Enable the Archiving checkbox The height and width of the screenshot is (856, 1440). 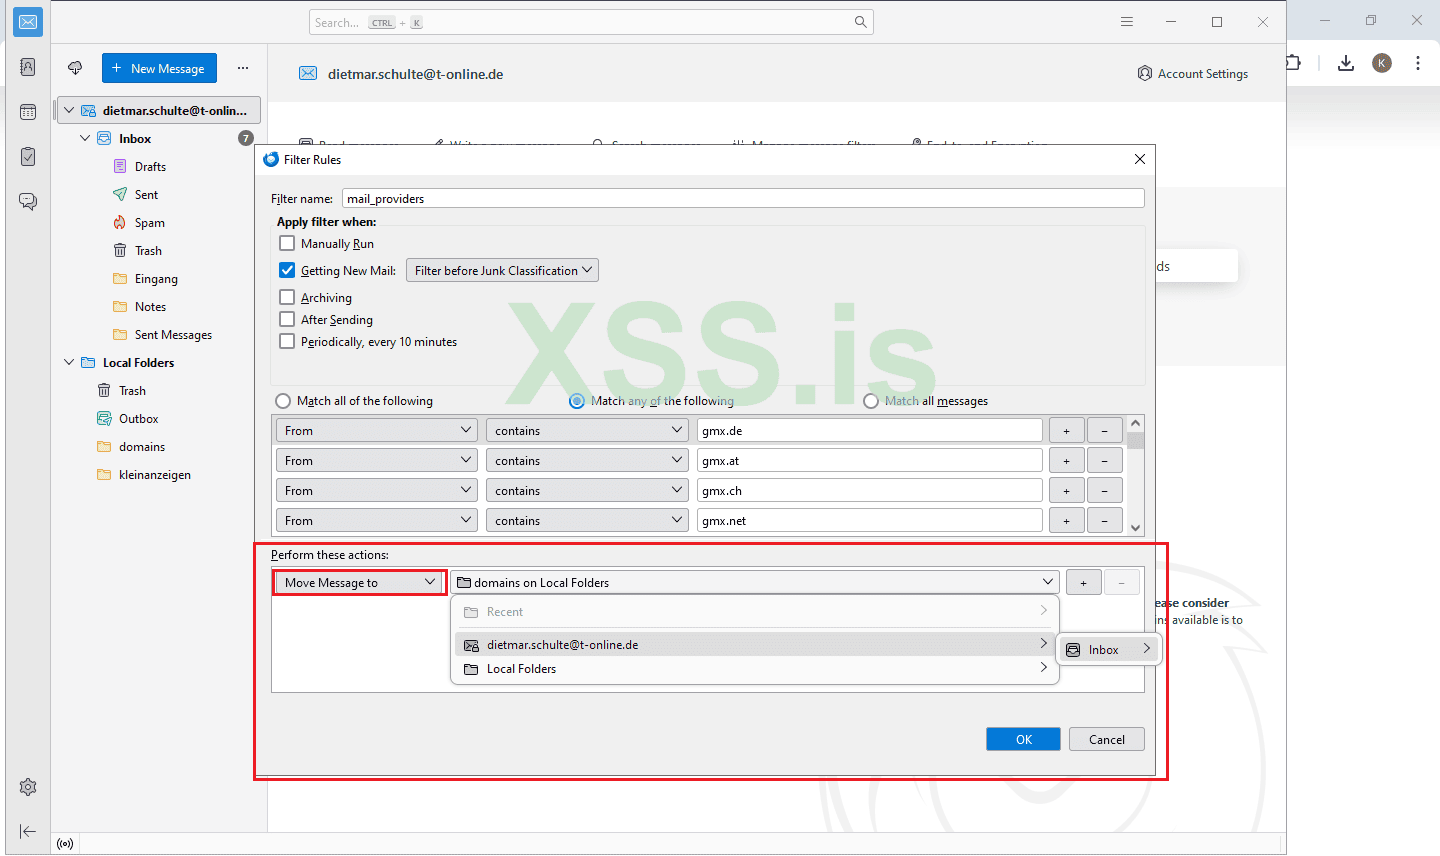point(287,297)
